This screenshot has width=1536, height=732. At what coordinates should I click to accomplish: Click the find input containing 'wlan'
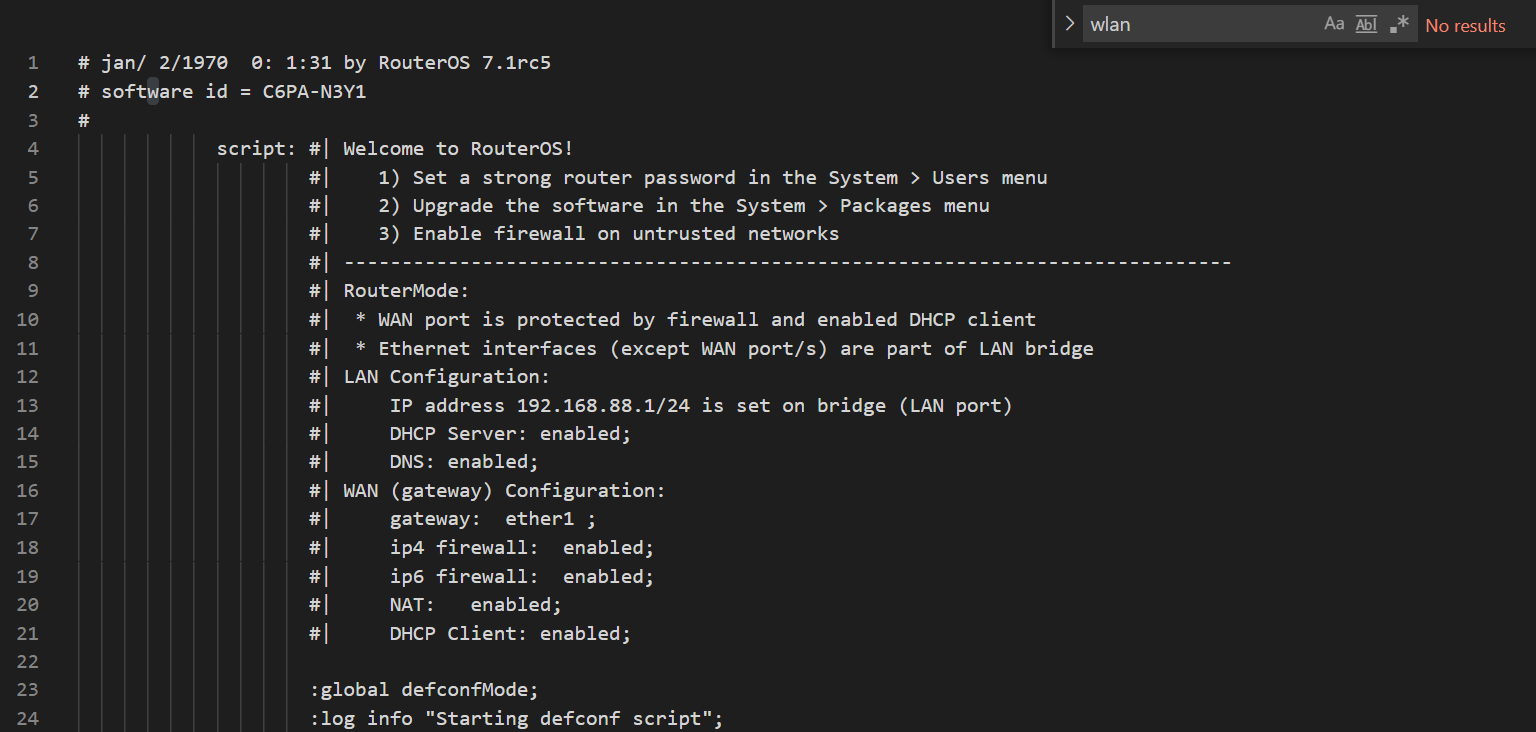pos(1200,24)
